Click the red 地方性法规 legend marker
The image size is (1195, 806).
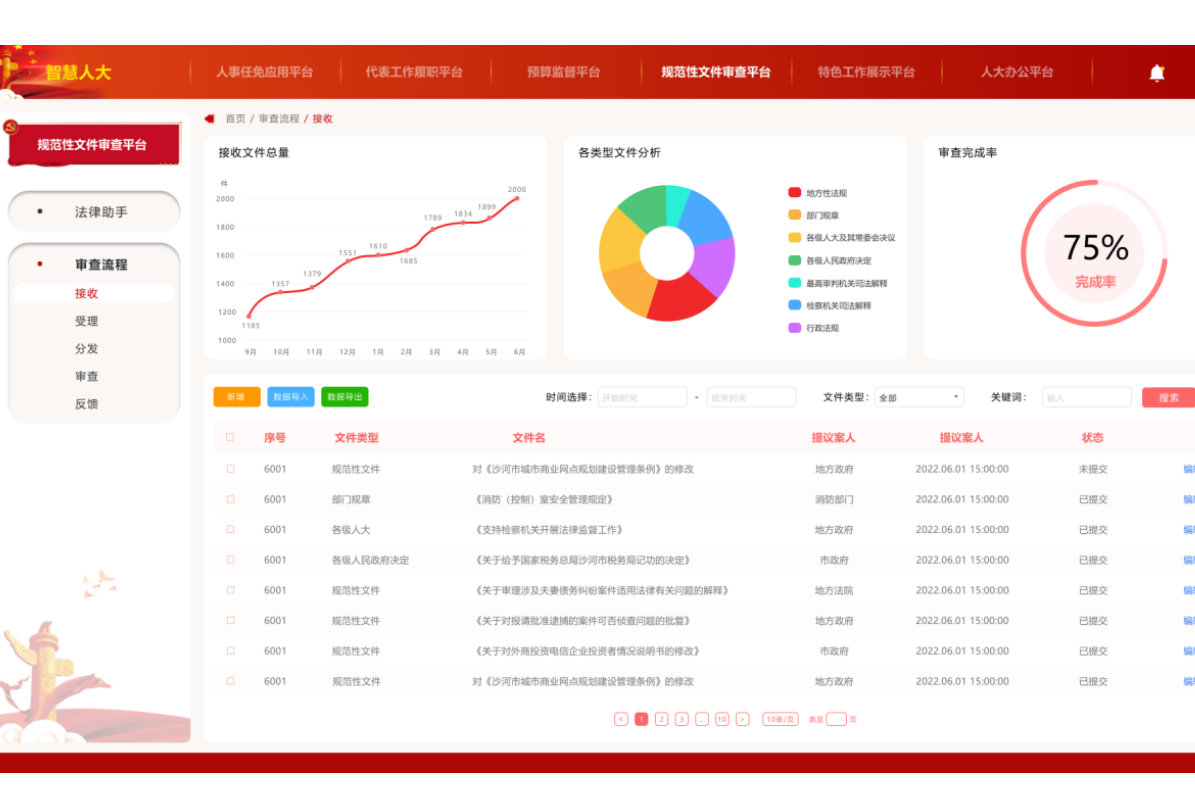[x=794, y=193]
